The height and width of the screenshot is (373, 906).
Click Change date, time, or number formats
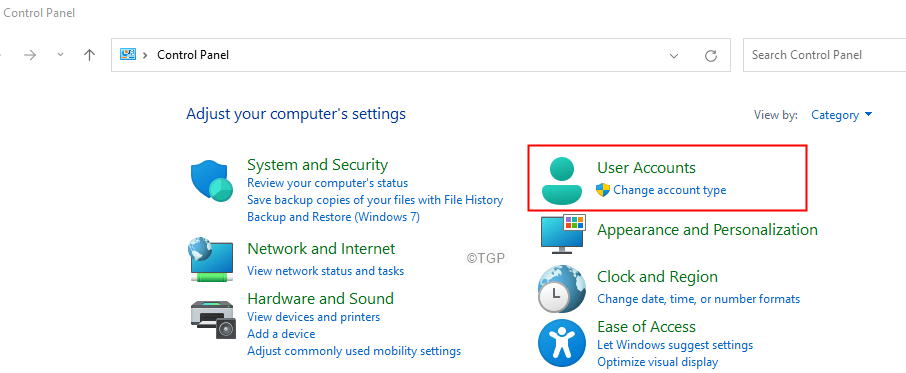pyautogui.click(x=699, y=299)
